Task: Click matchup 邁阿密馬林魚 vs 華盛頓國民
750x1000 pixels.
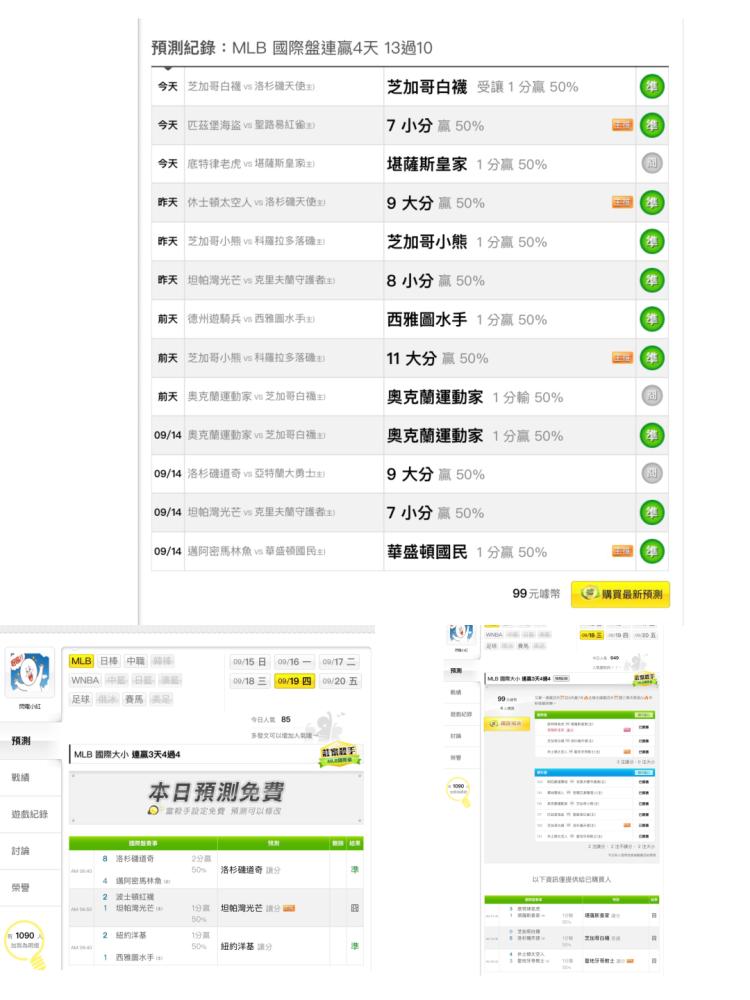Action: tap(256, 551)
